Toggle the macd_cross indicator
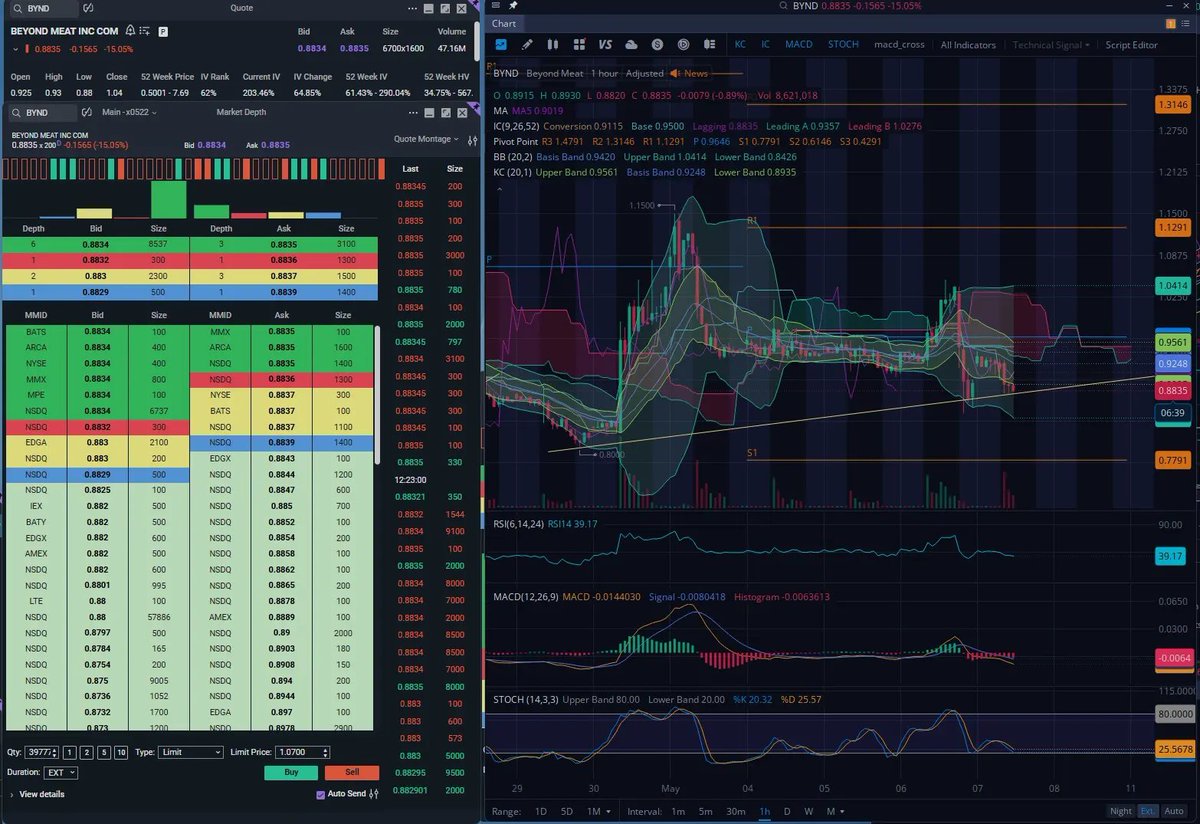 (x=897, y=45)
